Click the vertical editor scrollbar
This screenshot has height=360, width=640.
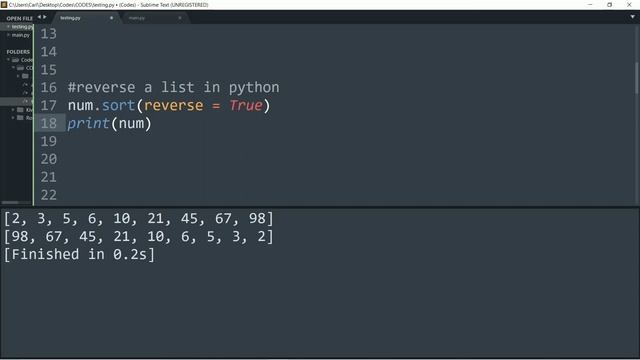coord(637,78)
